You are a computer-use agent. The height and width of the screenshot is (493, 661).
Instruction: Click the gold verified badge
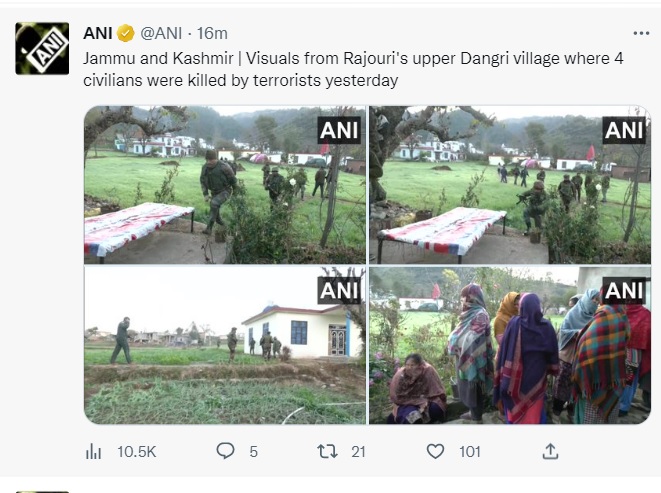coord(126,33)
